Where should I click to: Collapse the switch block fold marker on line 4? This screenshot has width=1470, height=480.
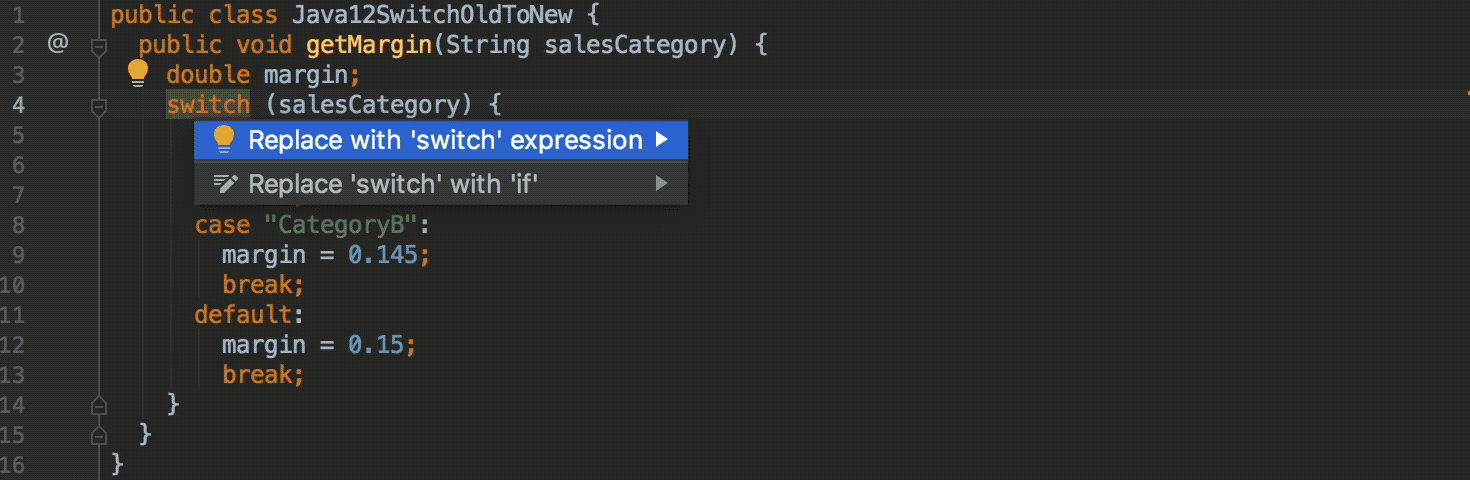99,105
